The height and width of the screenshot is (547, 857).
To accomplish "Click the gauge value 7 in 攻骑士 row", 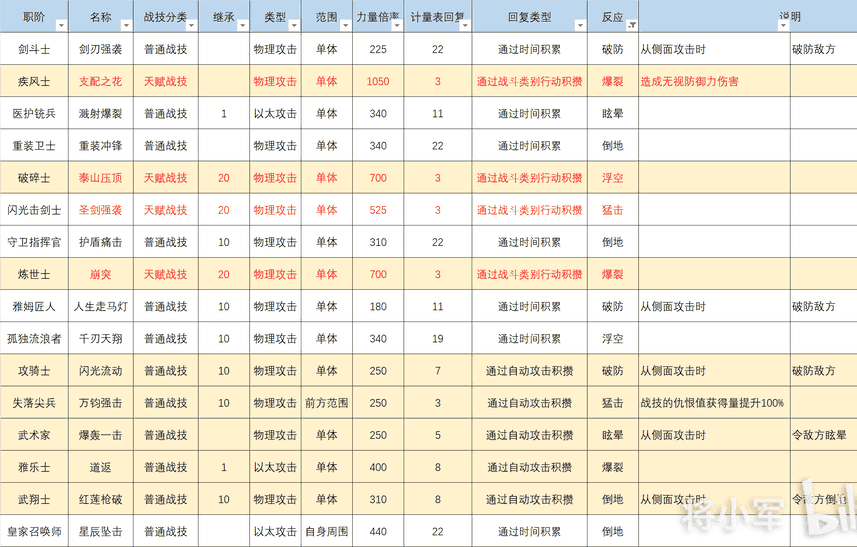I will [x=437, y=371].
